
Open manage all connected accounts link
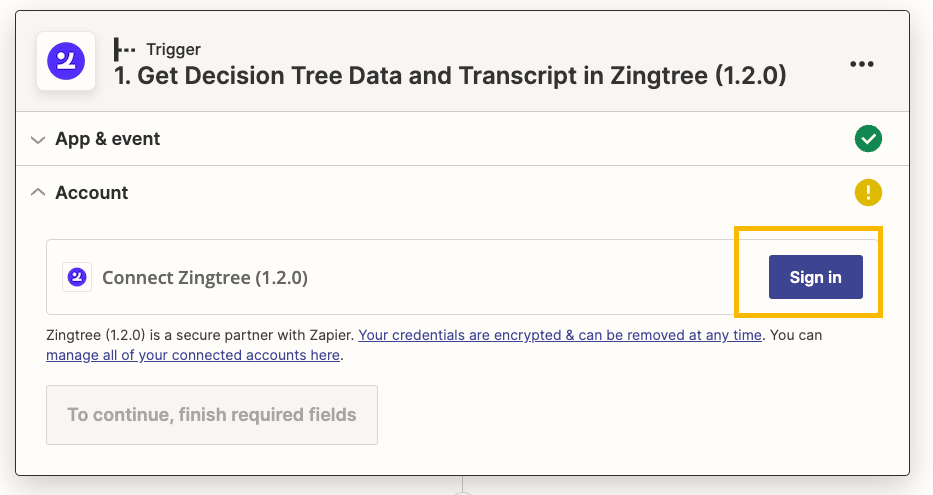tap(193, 355)
